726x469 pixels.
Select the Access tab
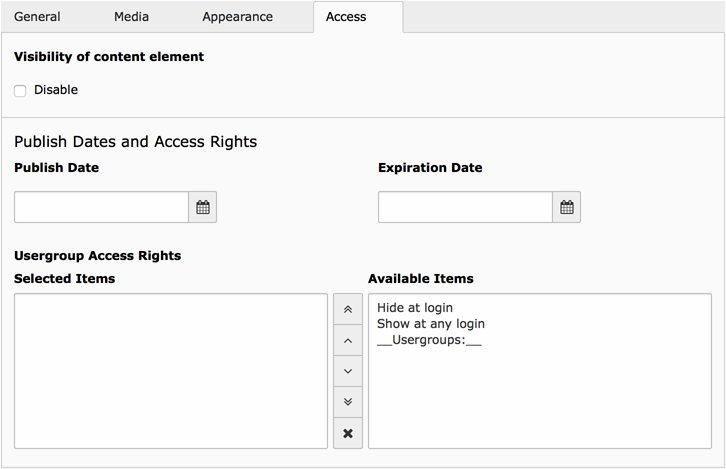pos(346,17)
